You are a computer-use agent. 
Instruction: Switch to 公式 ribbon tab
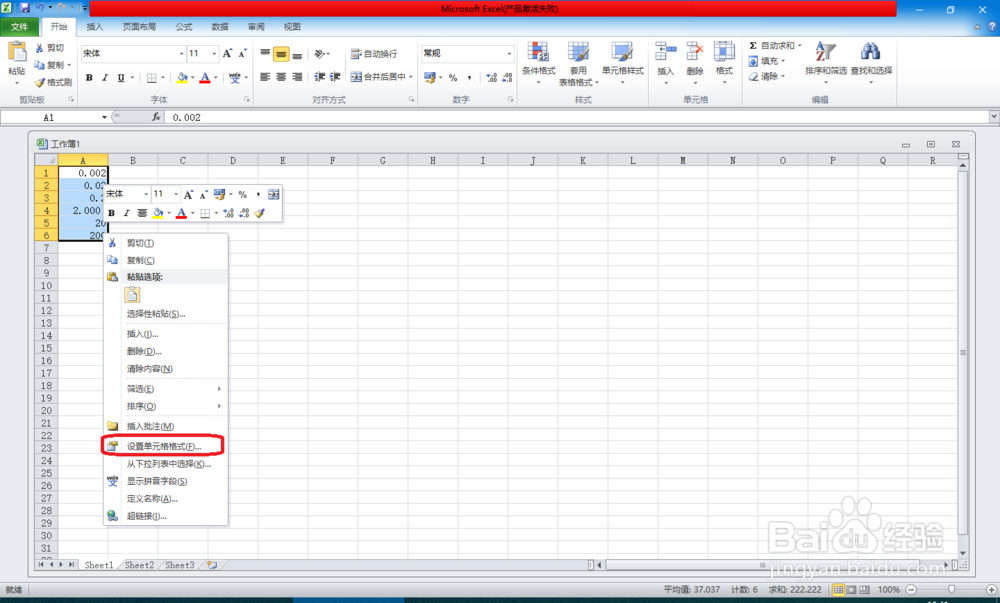(184, 27)
